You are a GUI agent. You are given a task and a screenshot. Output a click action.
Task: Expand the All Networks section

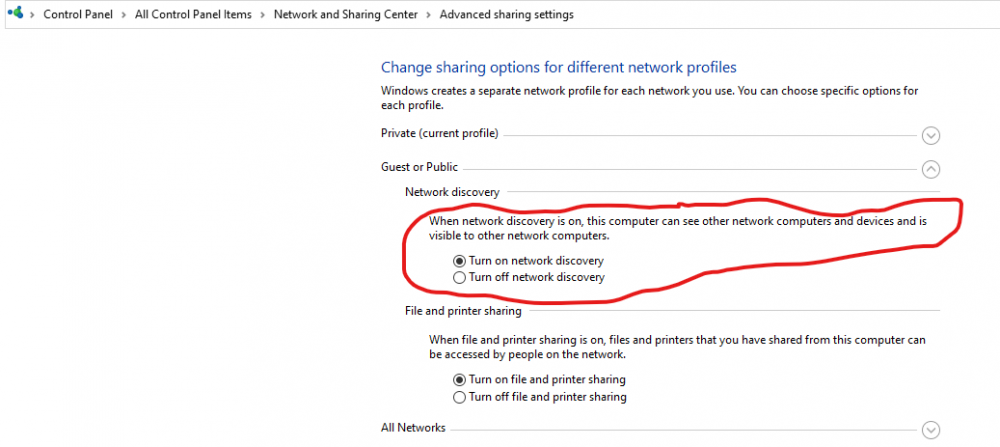(x=931, y=430)
